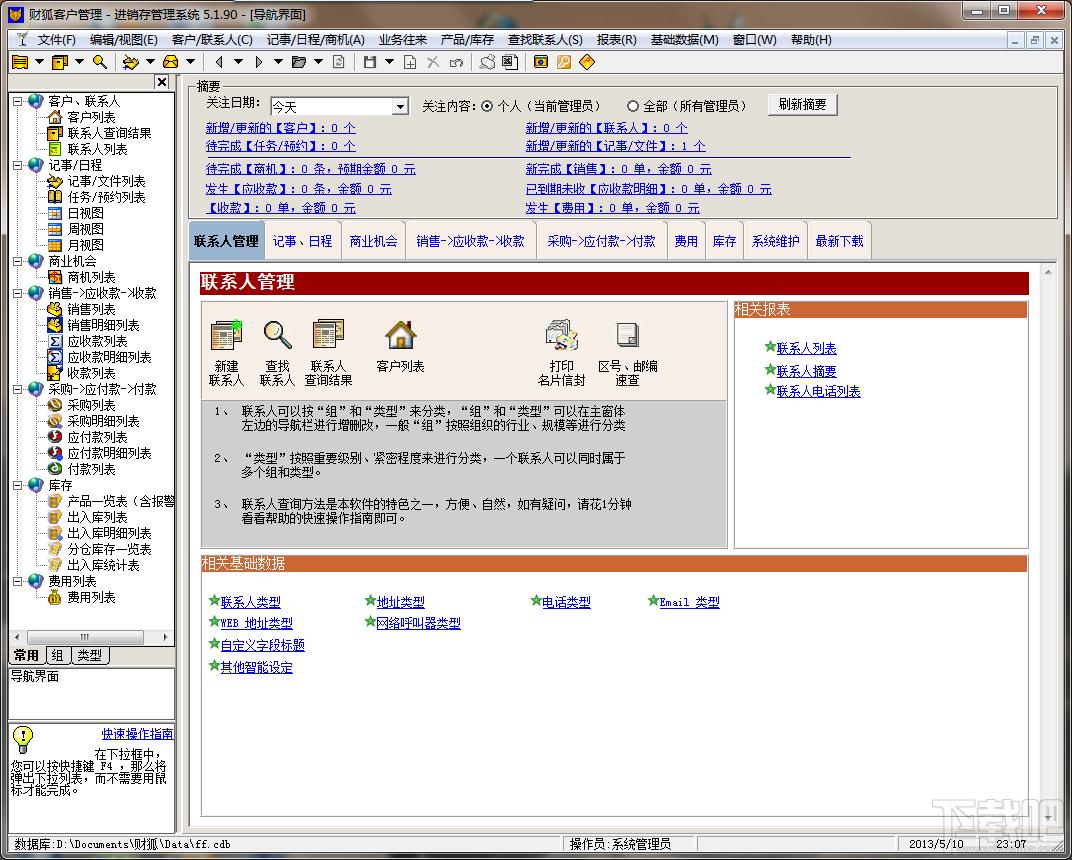
Task: Select the 个人（当前管理员）radio button
Action: tap(487, 106)
